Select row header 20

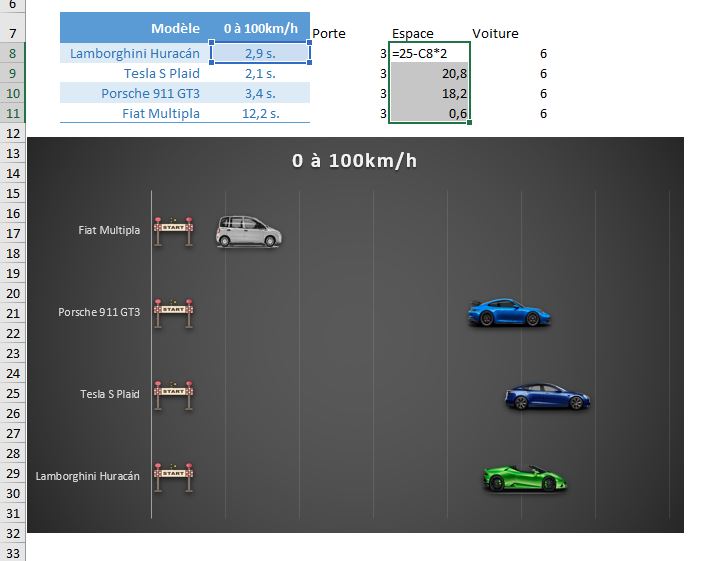(x=13, y=293)
